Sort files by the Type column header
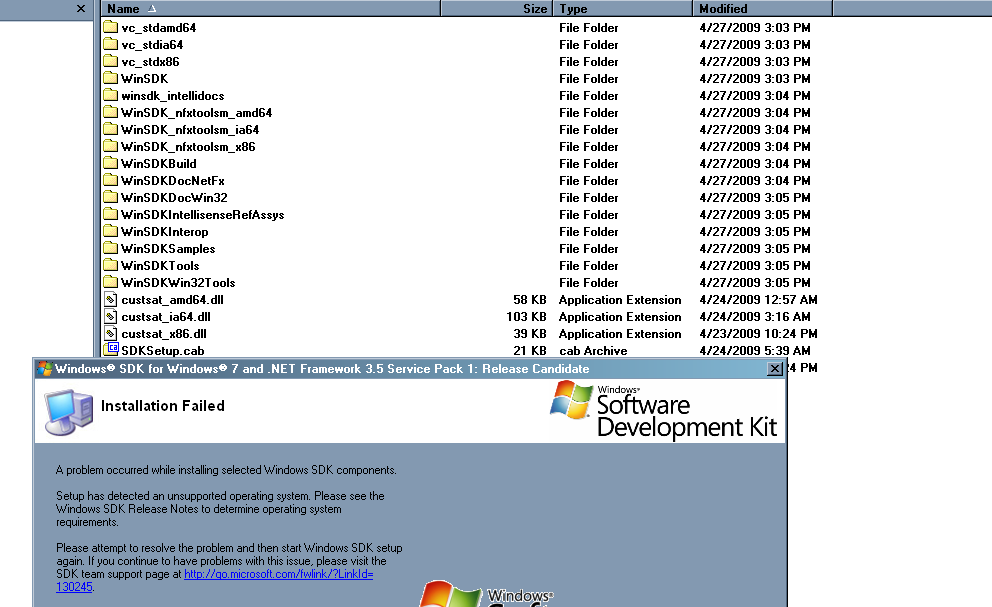This screenshot has height=607, width=992. (x=623, y=8)
